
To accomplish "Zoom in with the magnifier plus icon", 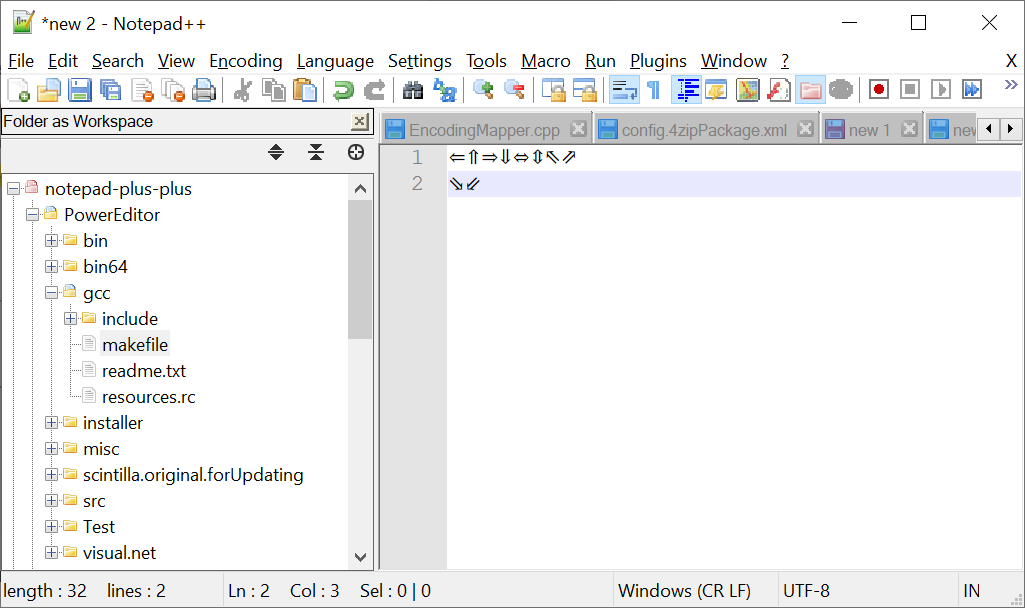I will [483, 90].
